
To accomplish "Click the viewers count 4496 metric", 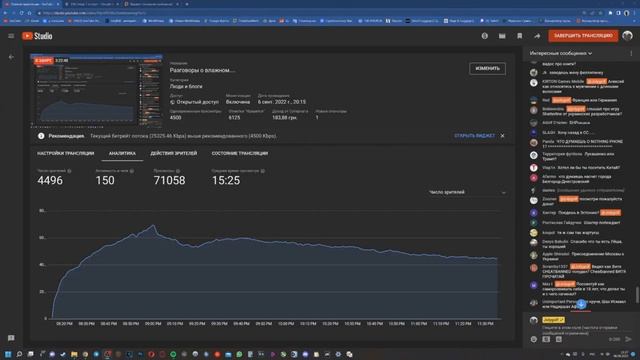I will [50, 180].
